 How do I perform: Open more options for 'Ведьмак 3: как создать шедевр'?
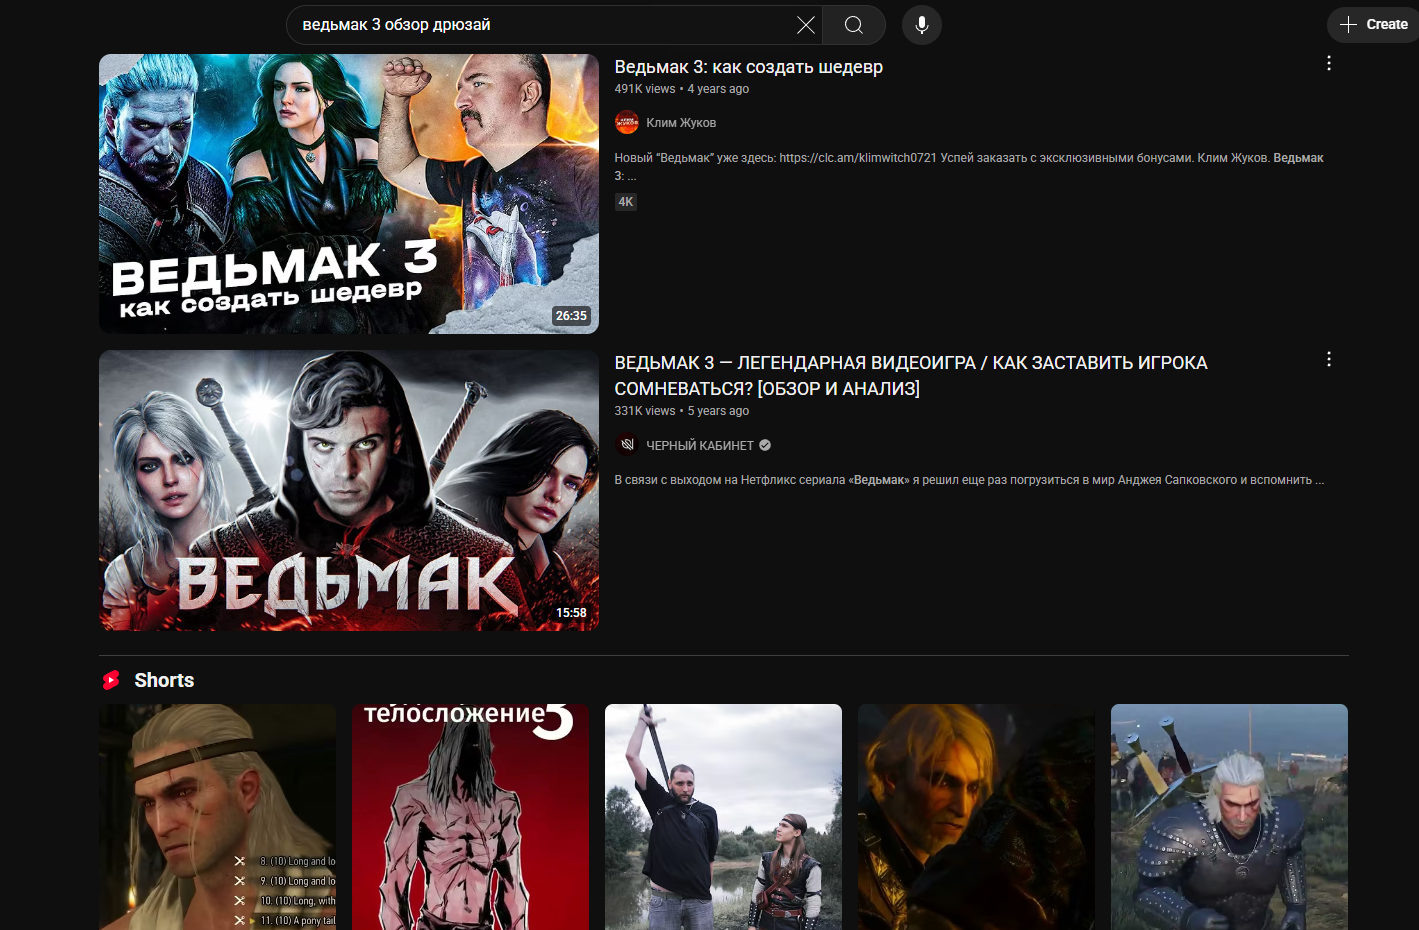[1329, 63]
